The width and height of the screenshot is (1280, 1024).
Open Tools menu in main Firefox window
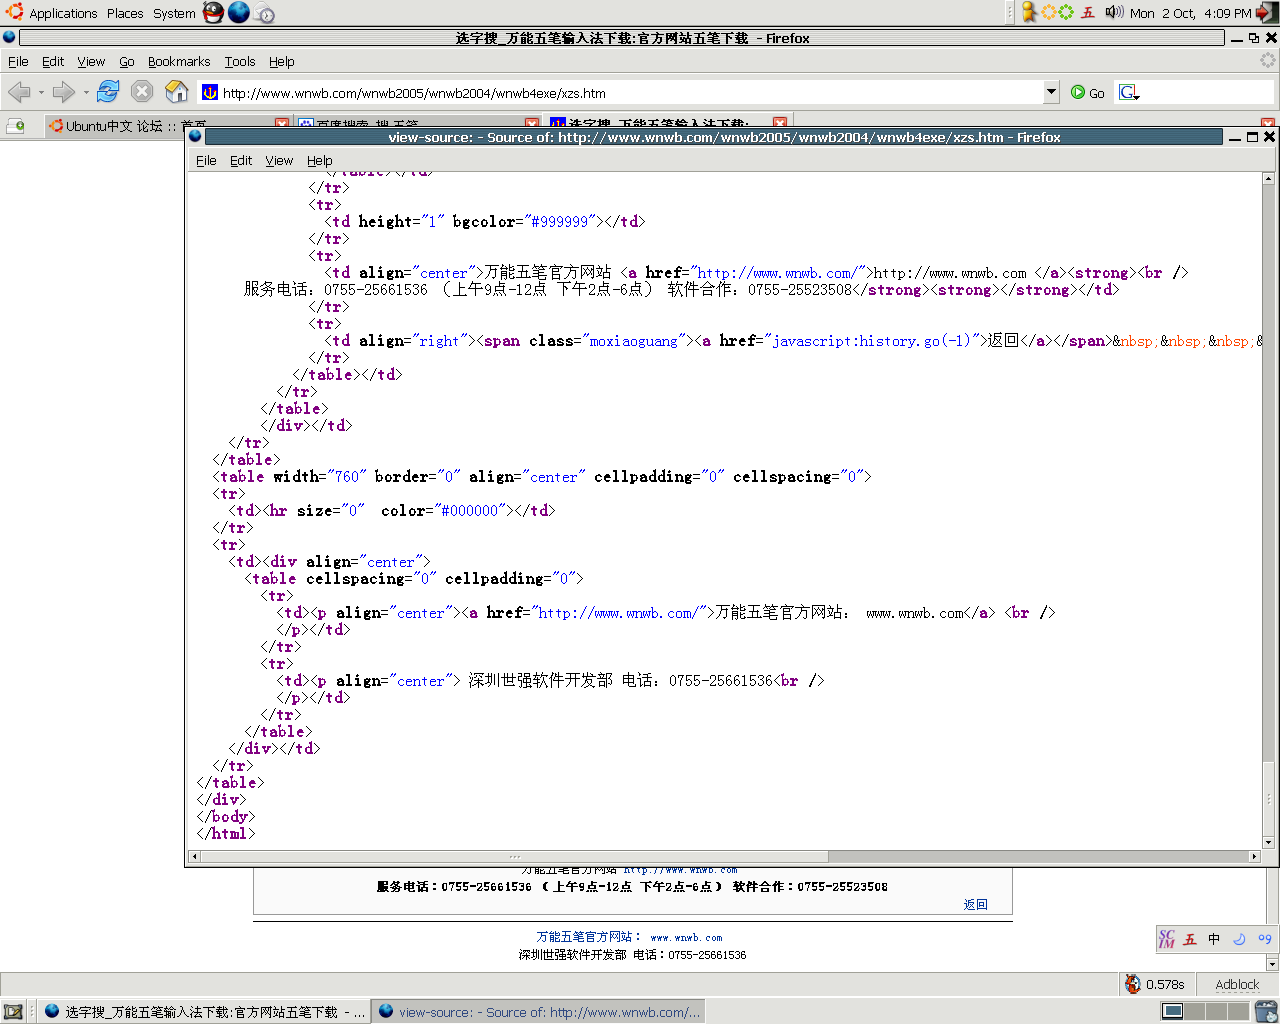[240, 61]
